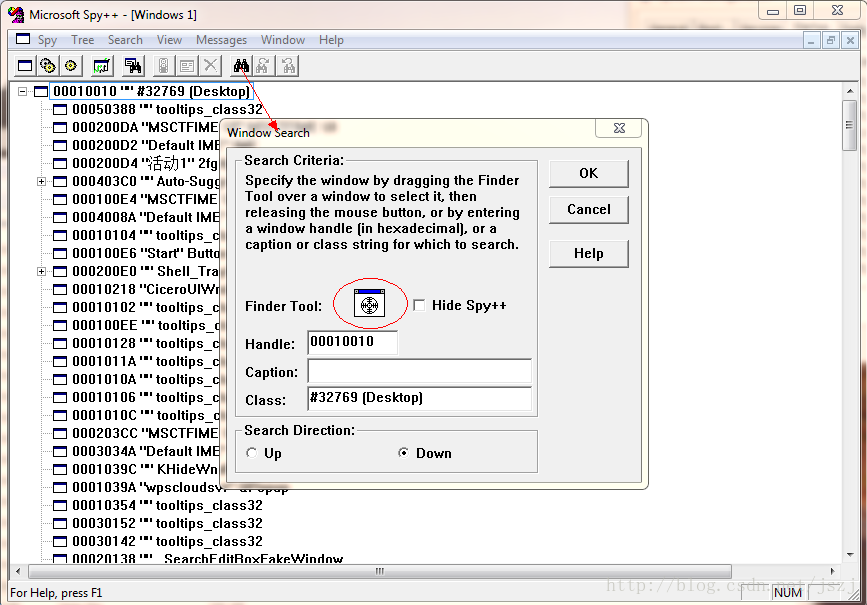The height and width of the screenshot is (605, 867).
Task: Select the 000200D4 "活动1" tree row
Action: point(145,164)
